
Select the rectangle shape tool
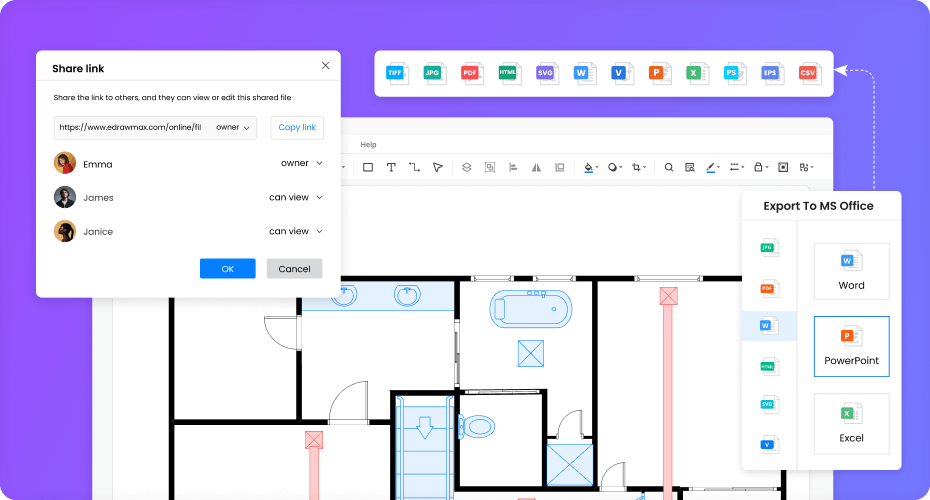point(368,167)
